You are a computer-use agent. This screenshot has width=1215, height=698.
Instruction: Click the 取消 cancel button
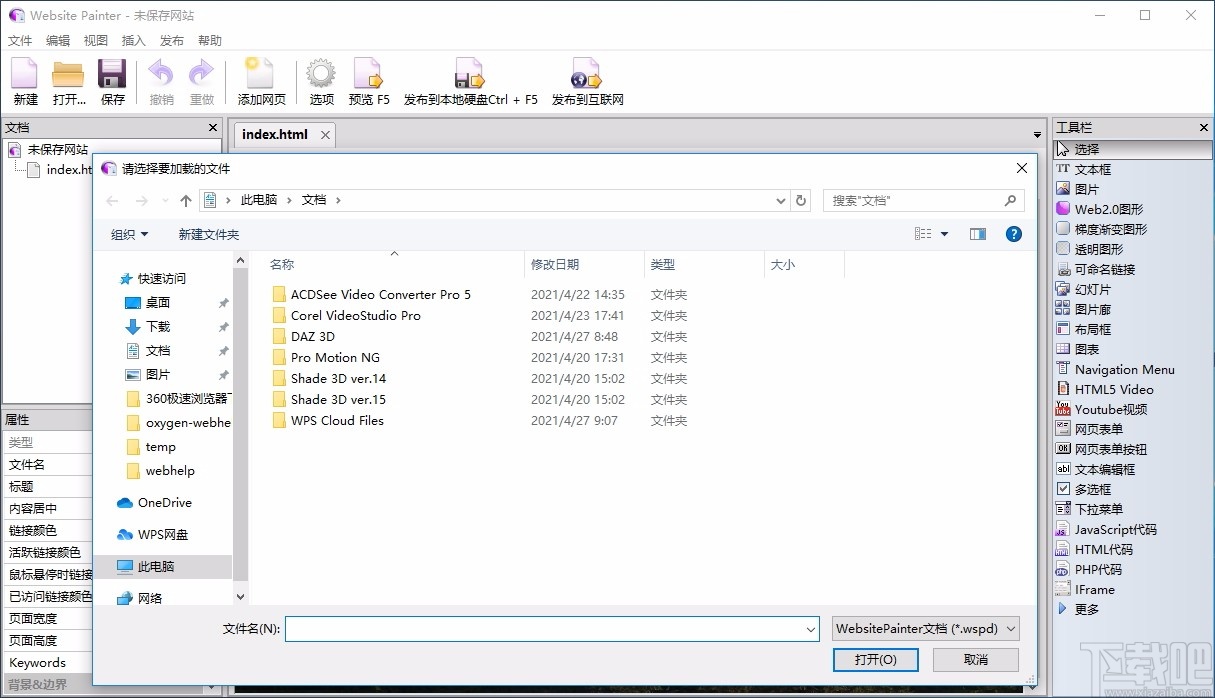coord(976,659)
